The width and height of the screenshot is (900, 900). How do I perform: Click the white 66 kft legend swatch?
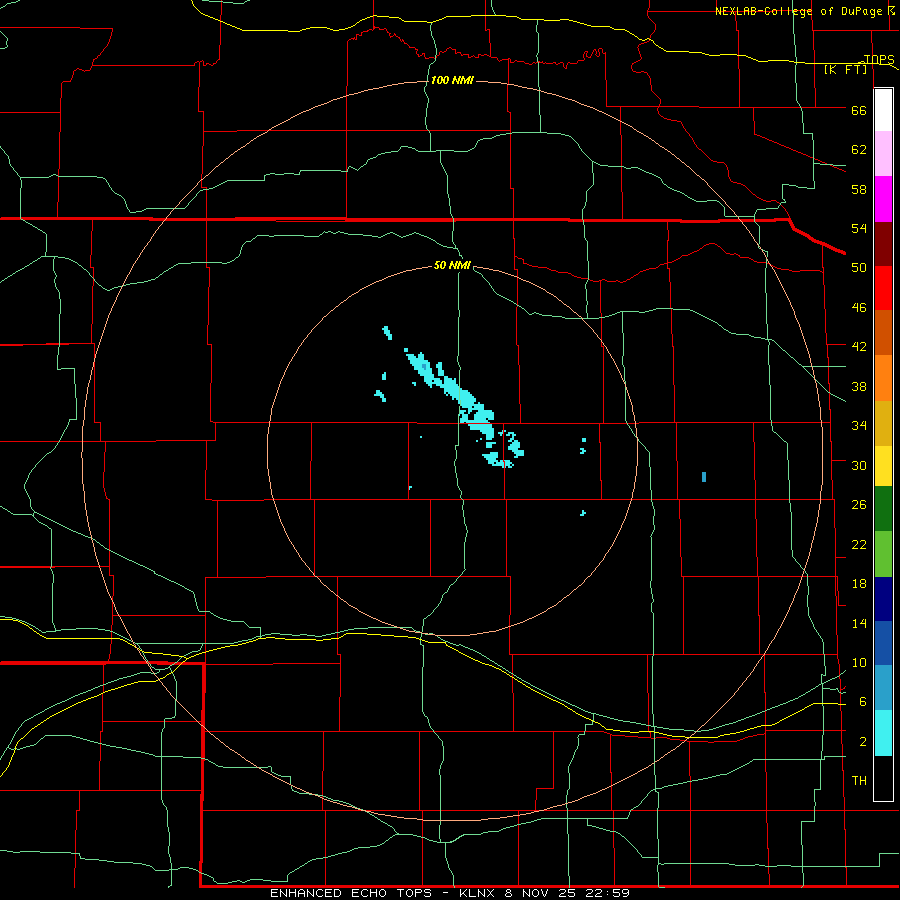883,110
